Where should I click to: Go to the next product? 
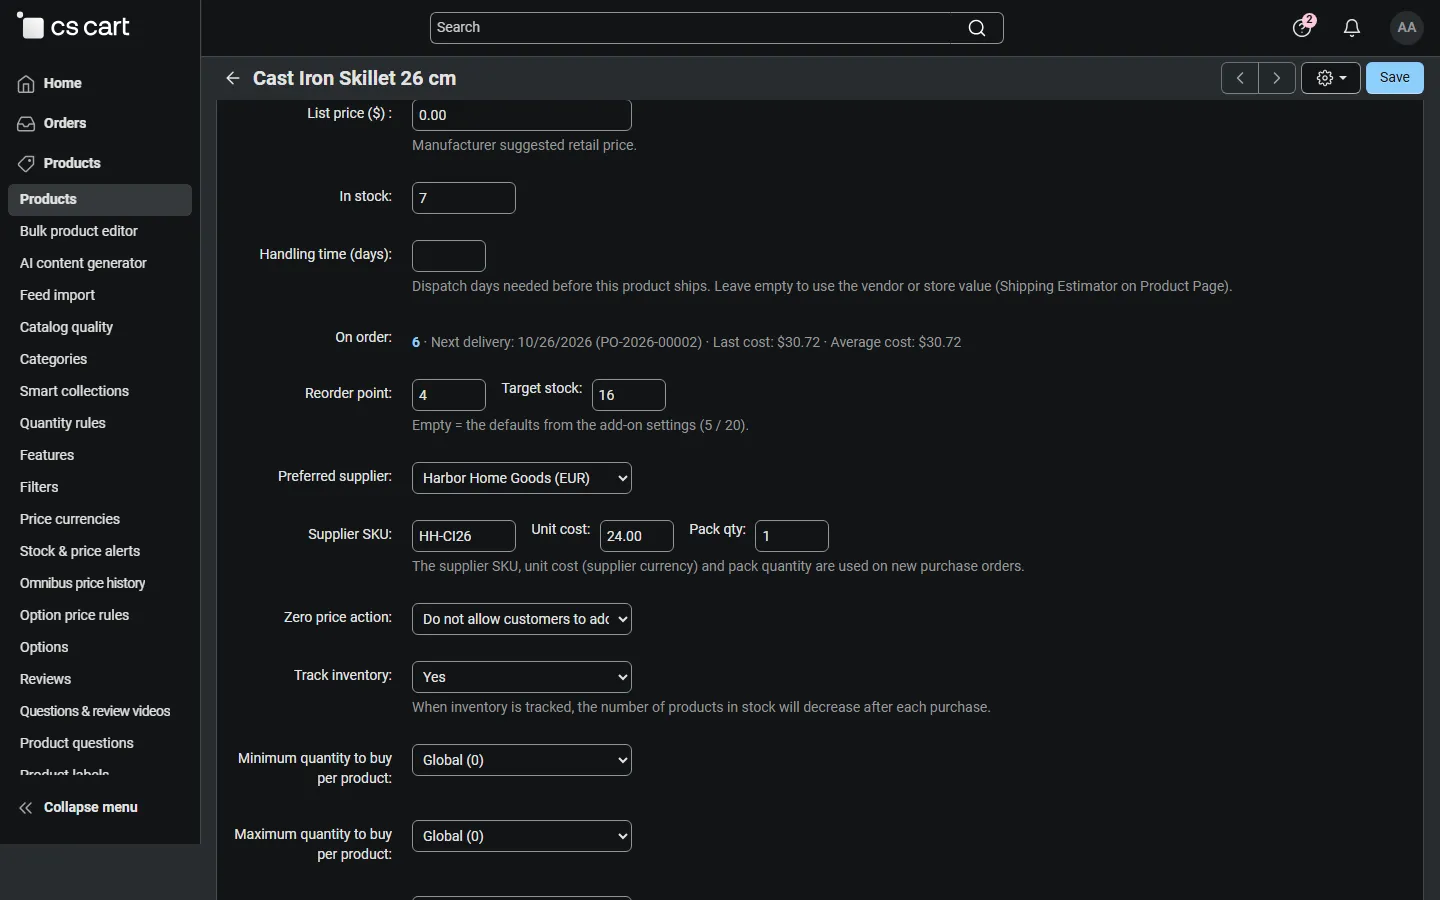coord(1277,78)
